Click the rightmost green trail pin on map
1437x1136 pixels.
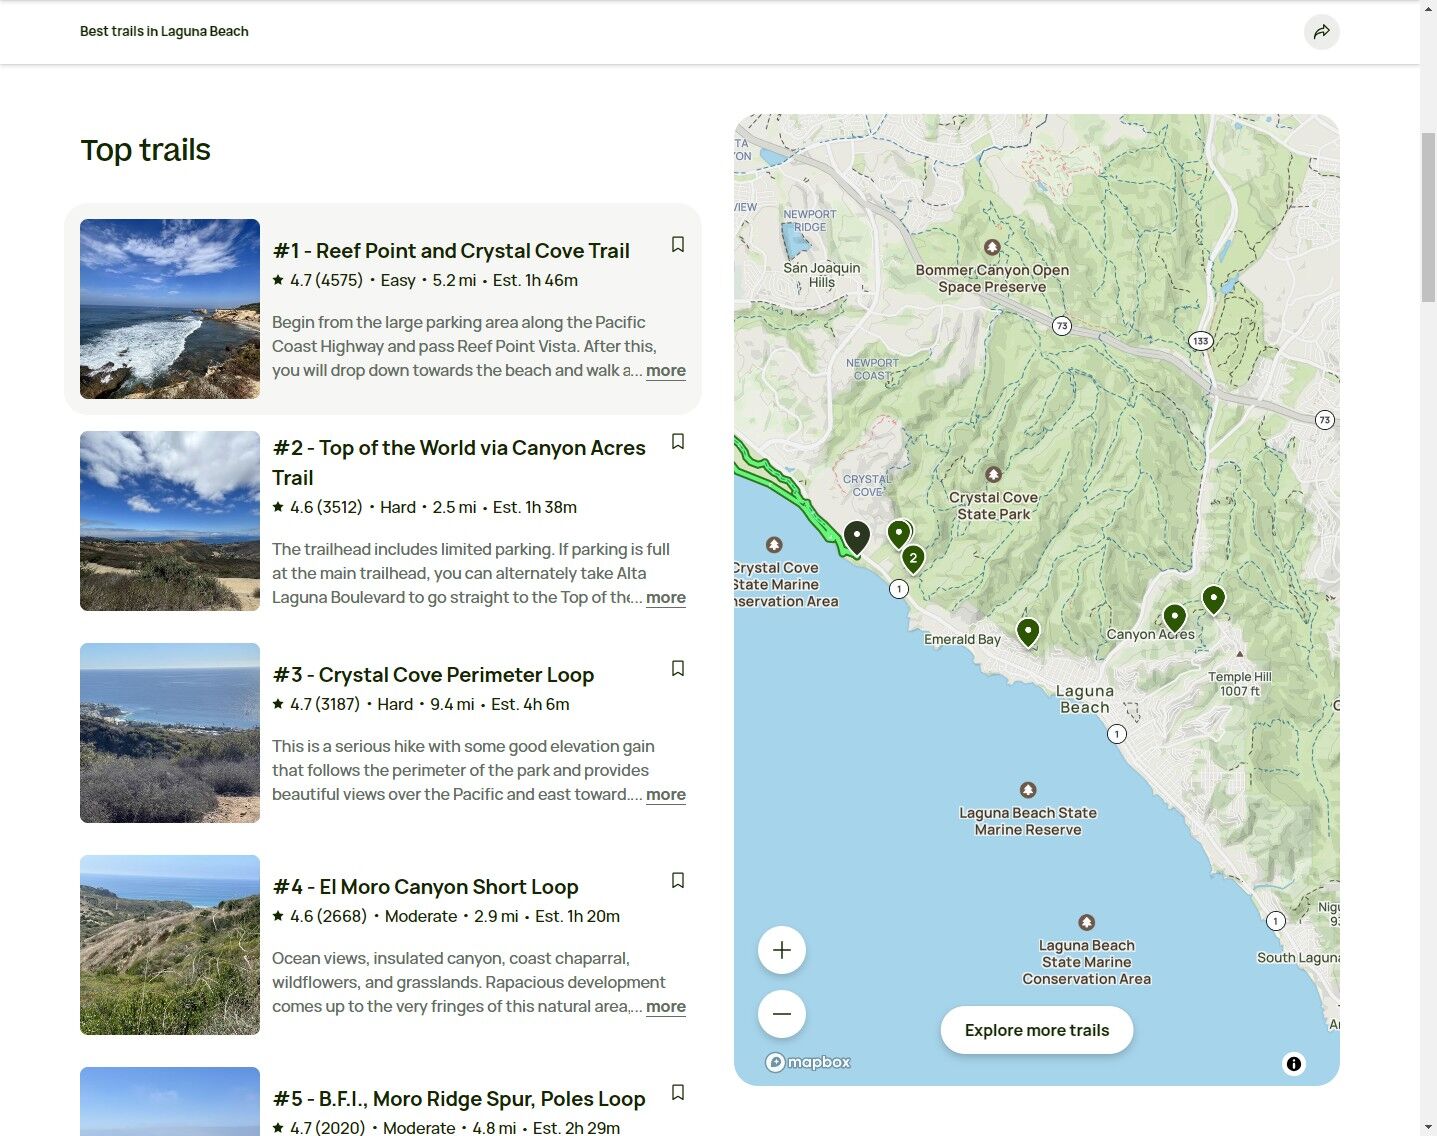coord(1213,600)
